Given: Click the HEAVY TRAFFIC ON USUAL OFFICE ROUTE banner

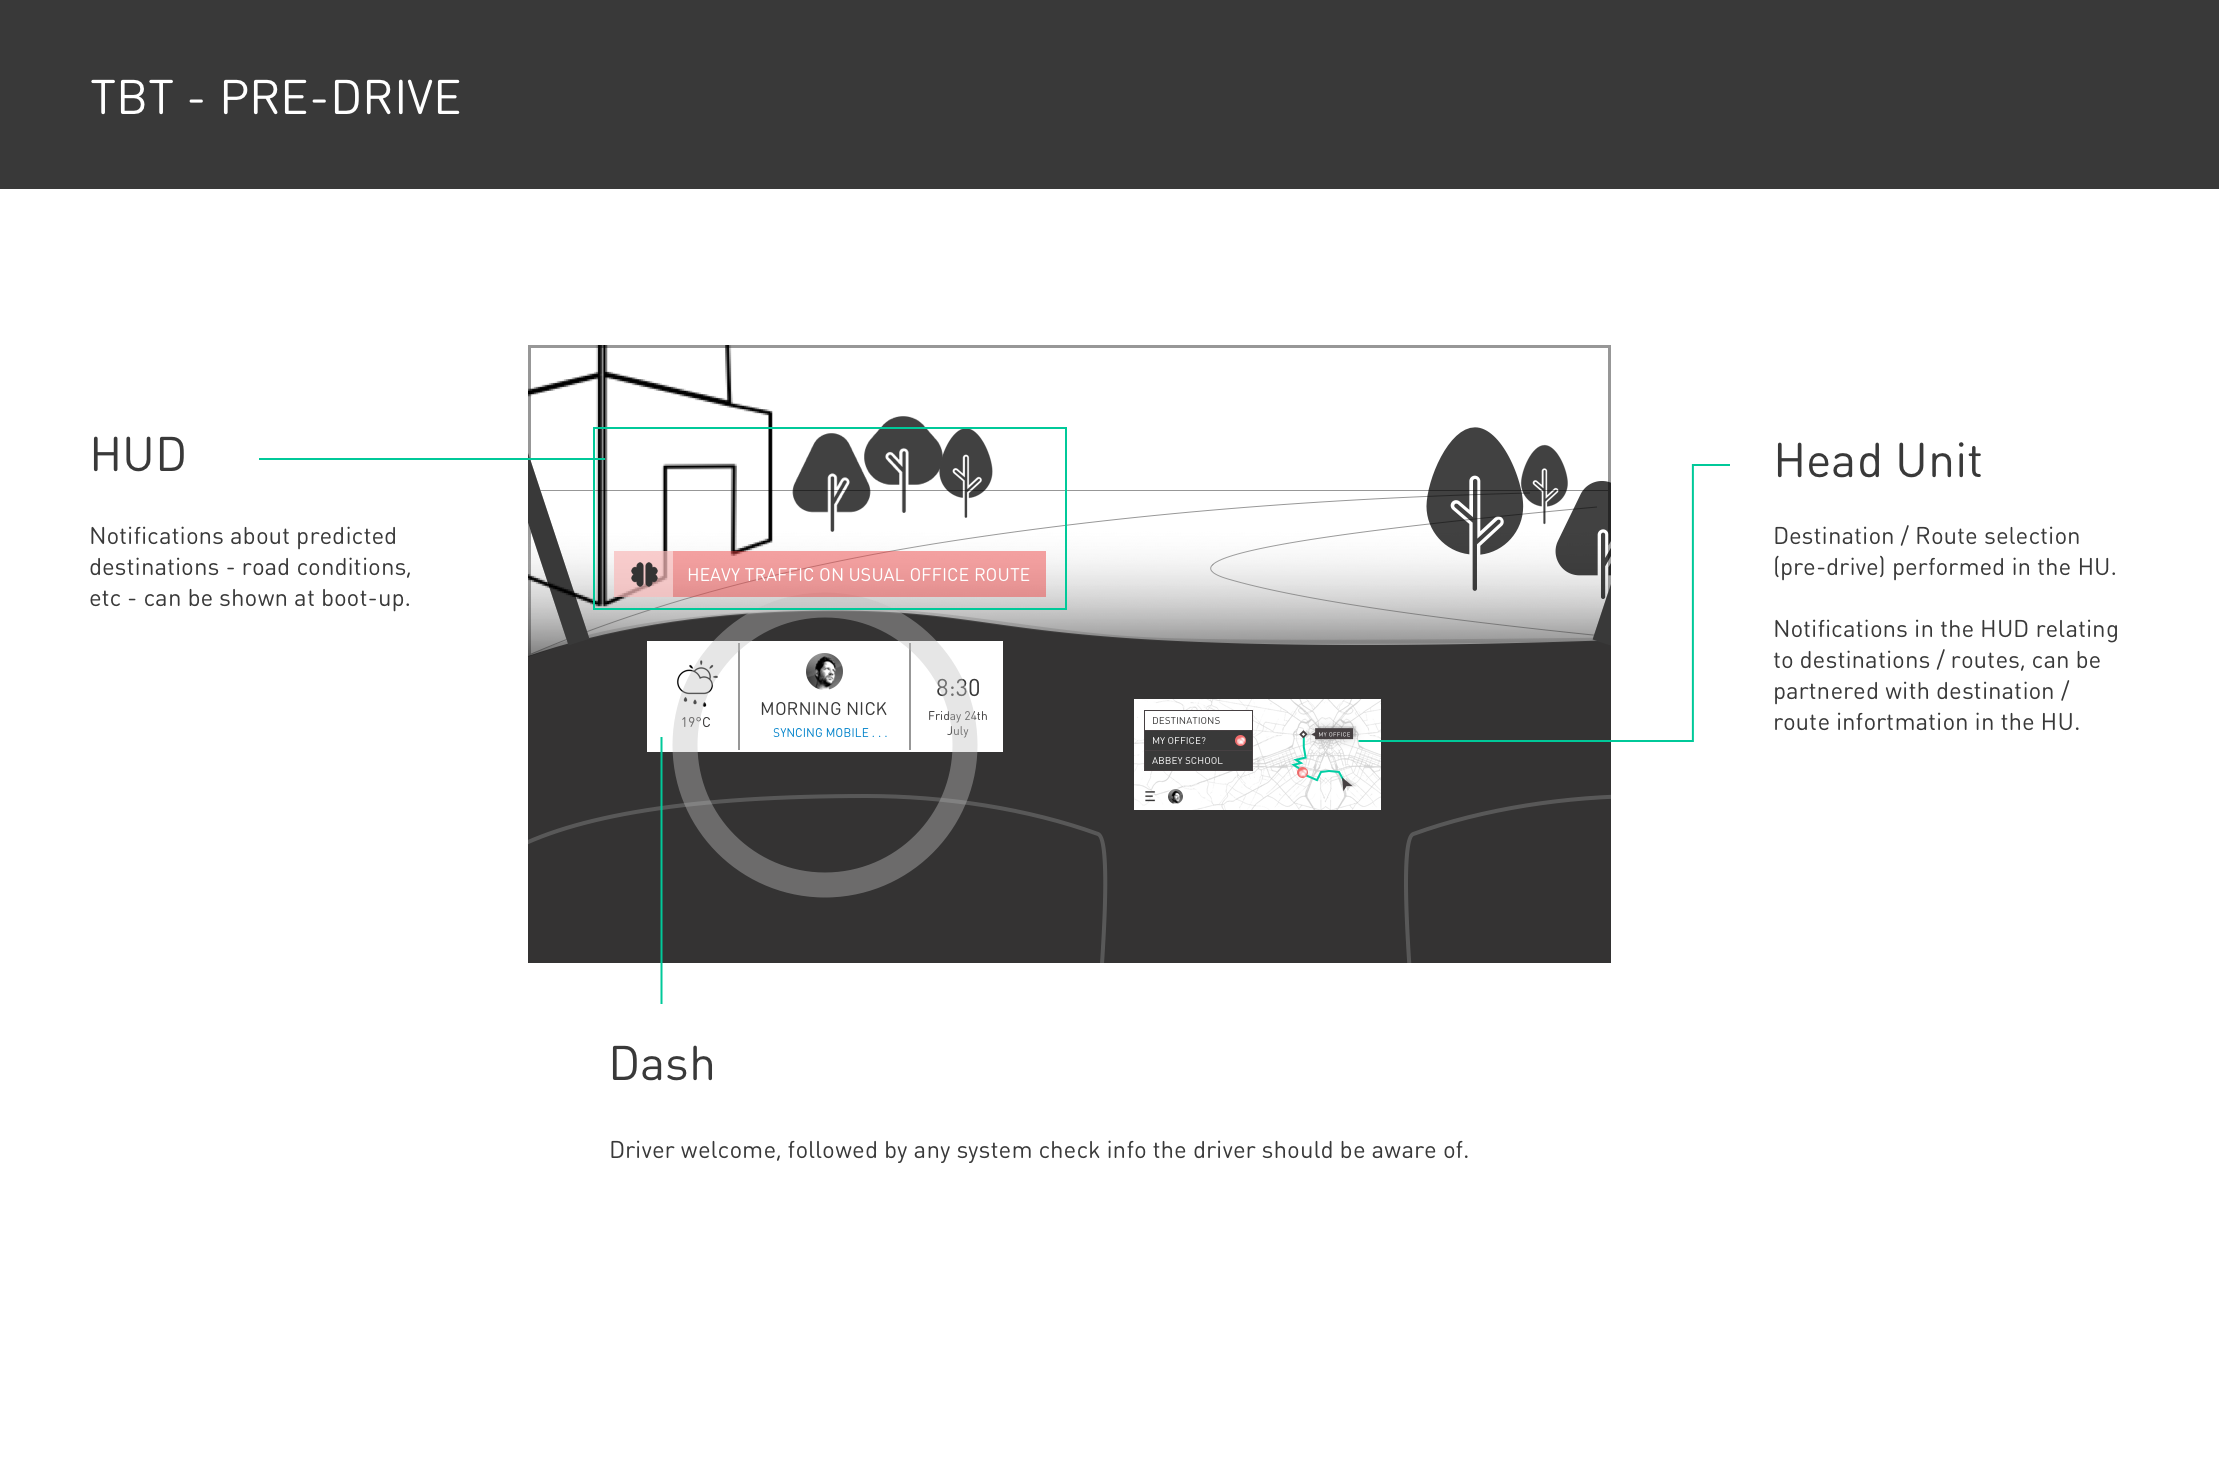Looking at the screenshot, I should coord(858,574).
